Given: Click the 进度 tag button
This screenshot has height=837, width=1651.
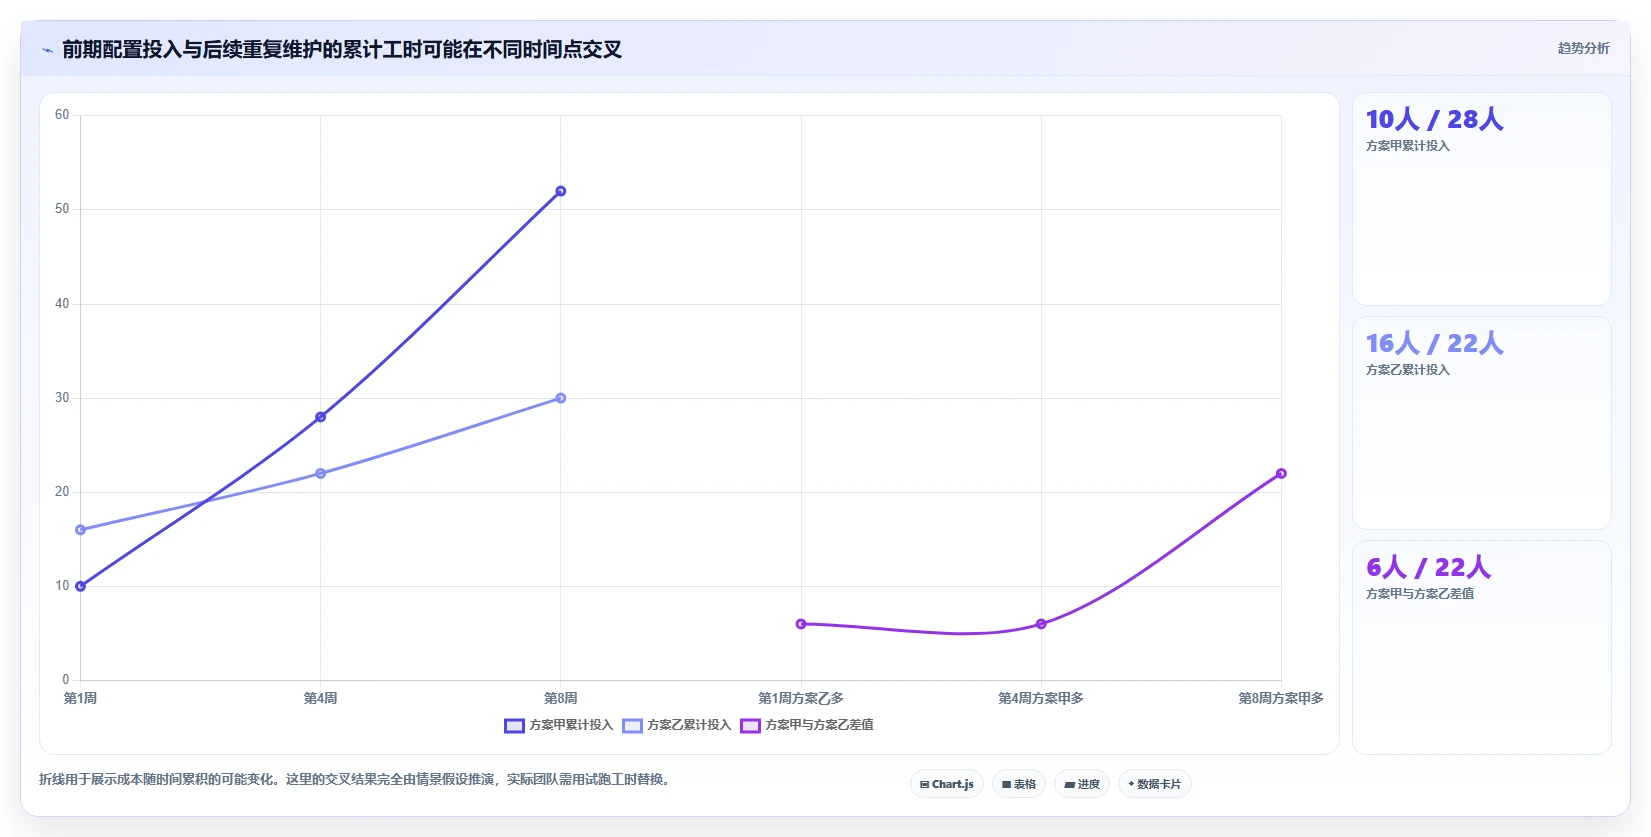Looking at the screenshot, I should (x=1082, y=784).
